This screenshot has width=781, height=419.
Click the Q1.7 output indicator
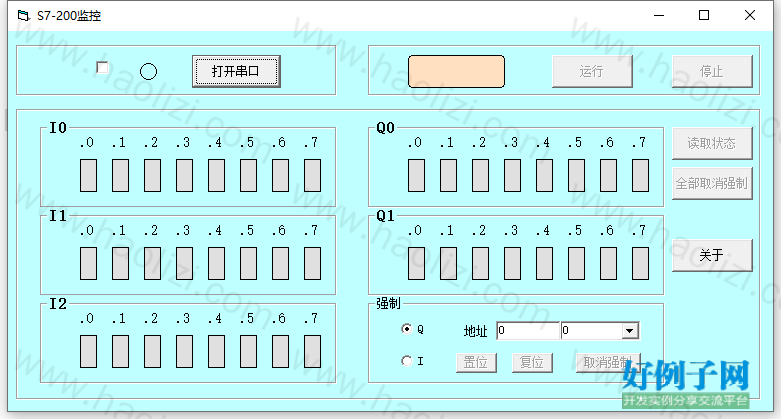(x=640, y=263)
